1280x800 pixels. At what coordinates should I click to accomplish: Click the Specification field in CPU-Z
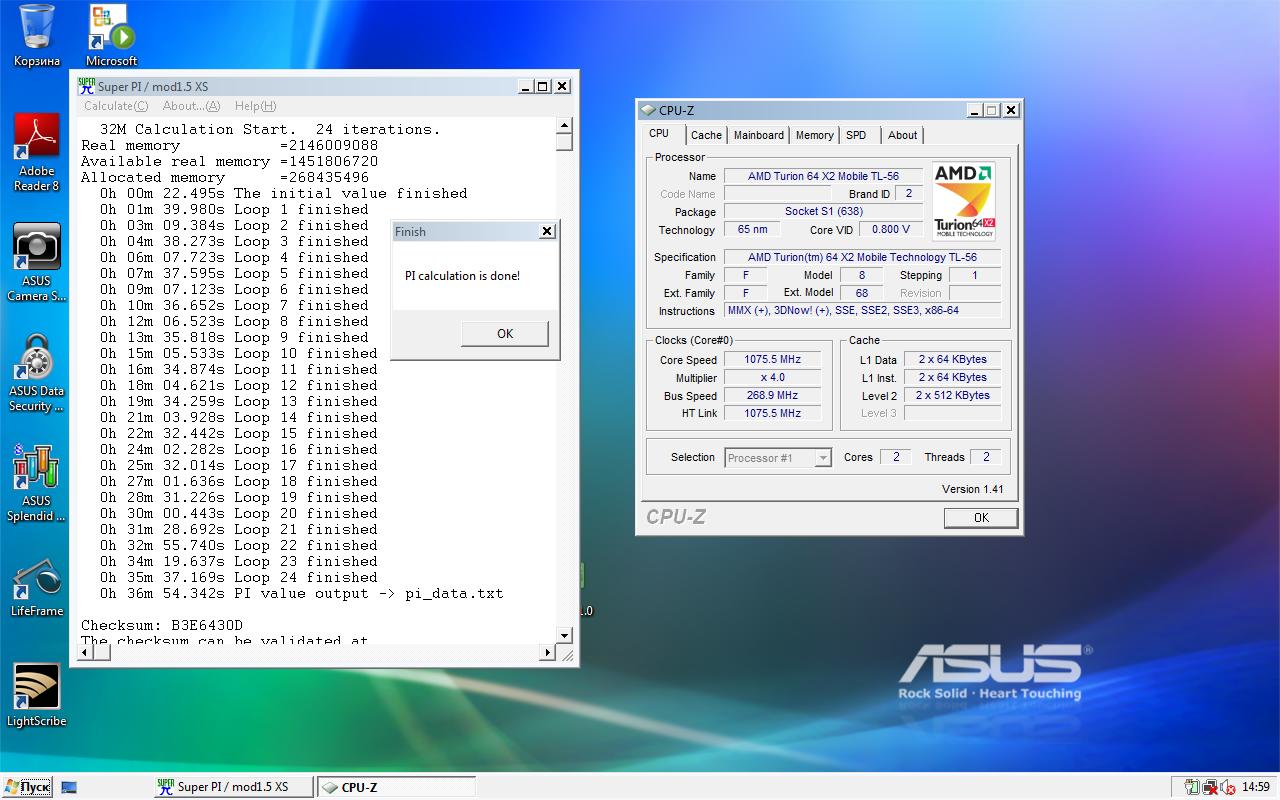(x=862, y=257)
